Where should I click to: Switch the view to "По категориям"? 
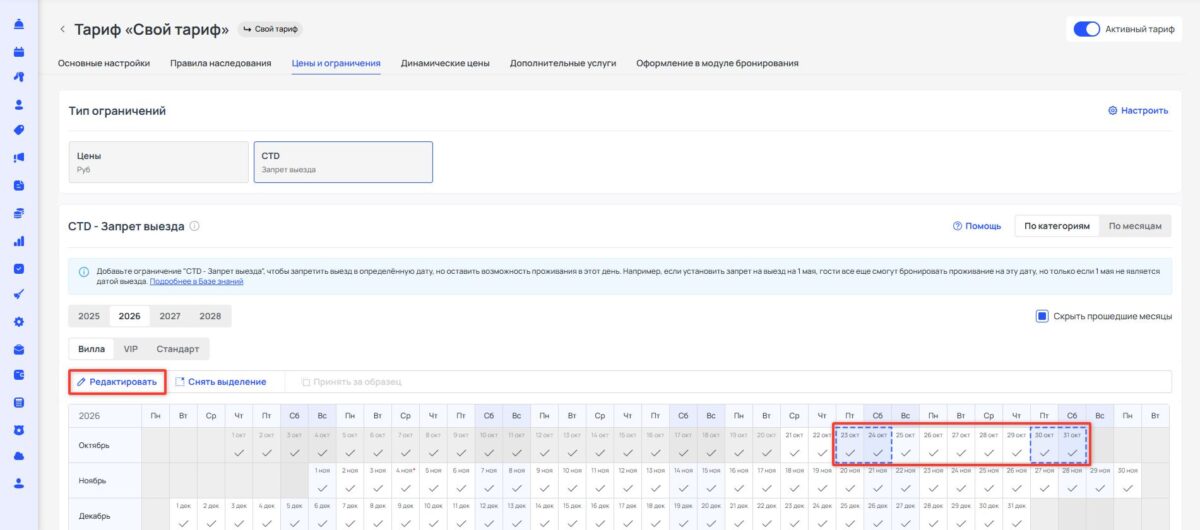coord(1057,226)
